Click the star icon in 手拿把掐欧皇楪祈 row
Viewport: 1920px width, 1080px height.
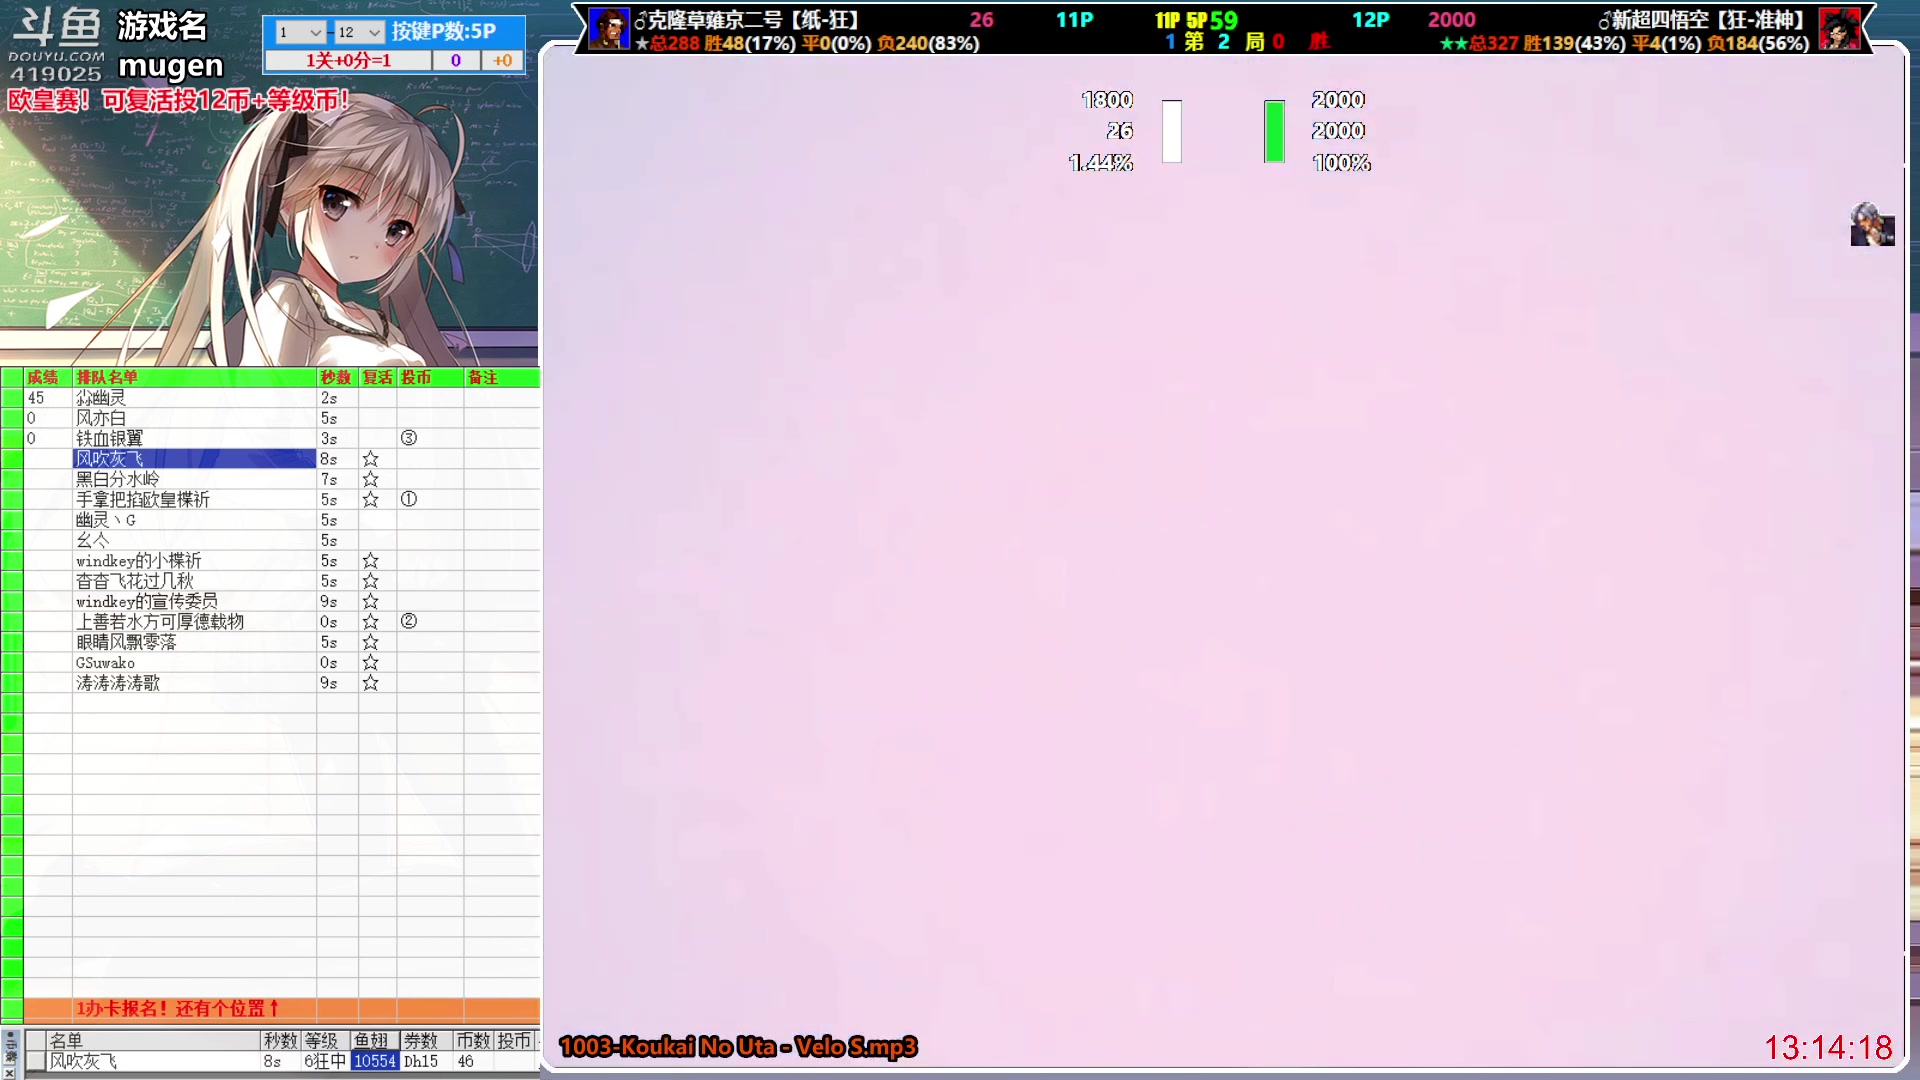click(x=370, y=499)
